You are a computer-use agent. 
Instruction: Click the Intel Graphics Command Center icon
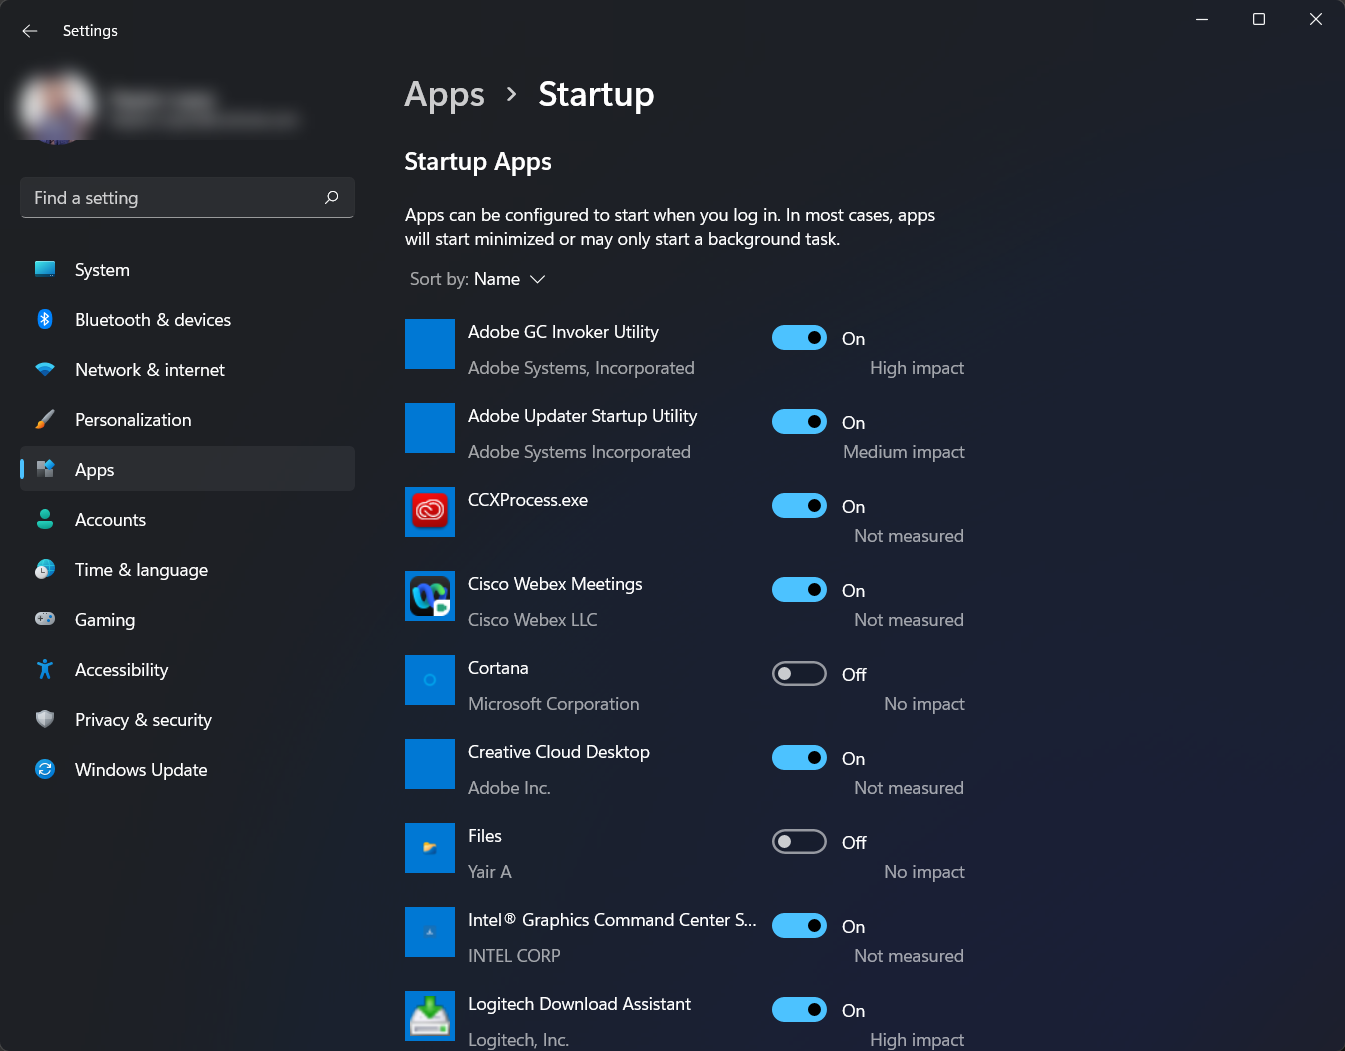coord(430,932)
